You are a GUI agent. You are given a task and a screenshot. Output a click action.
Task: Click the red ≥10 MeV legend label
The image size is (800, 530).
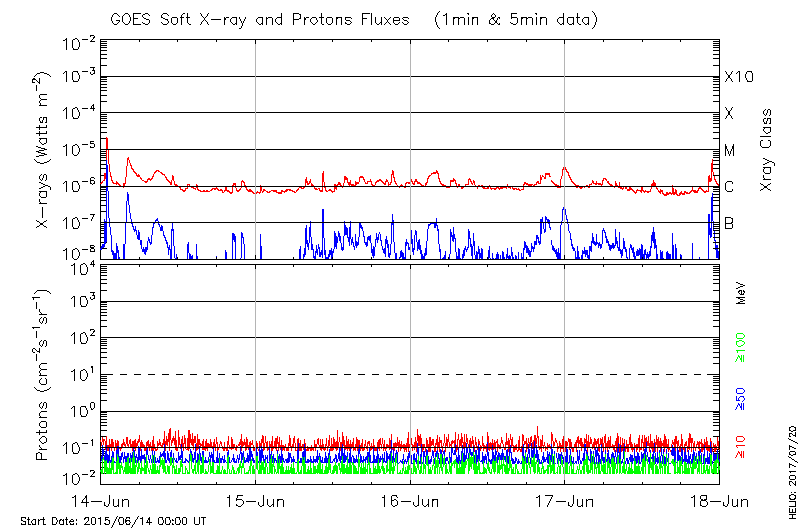[741, 443]
